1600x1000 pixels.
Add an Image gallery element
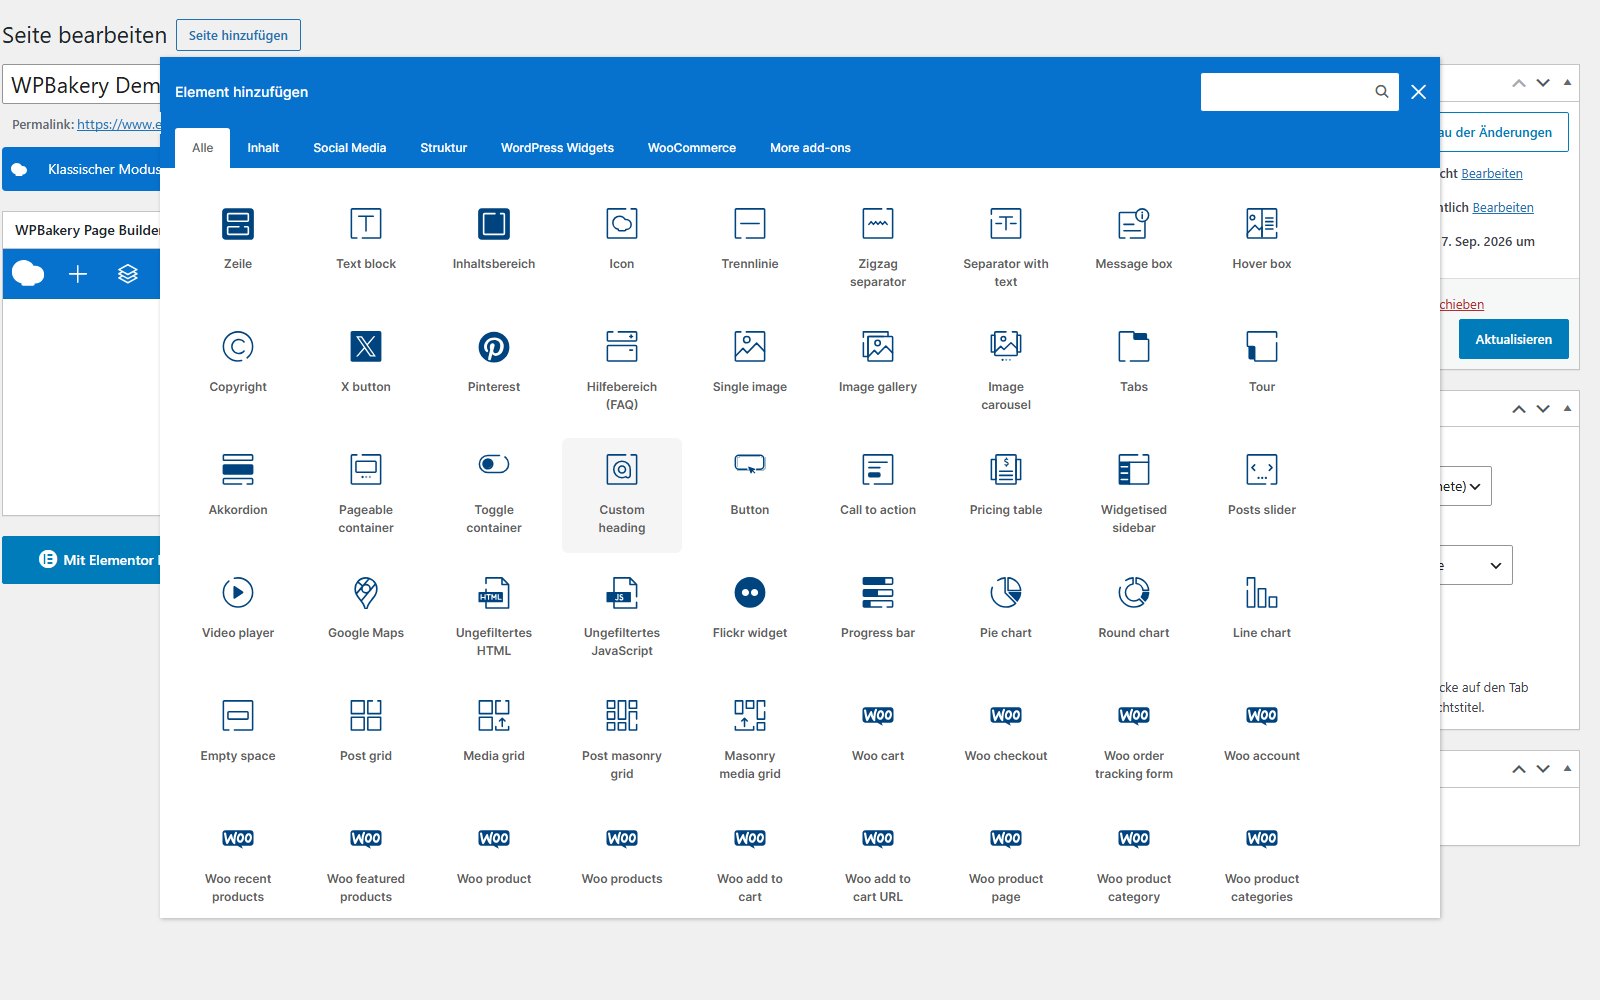(878, 362)
